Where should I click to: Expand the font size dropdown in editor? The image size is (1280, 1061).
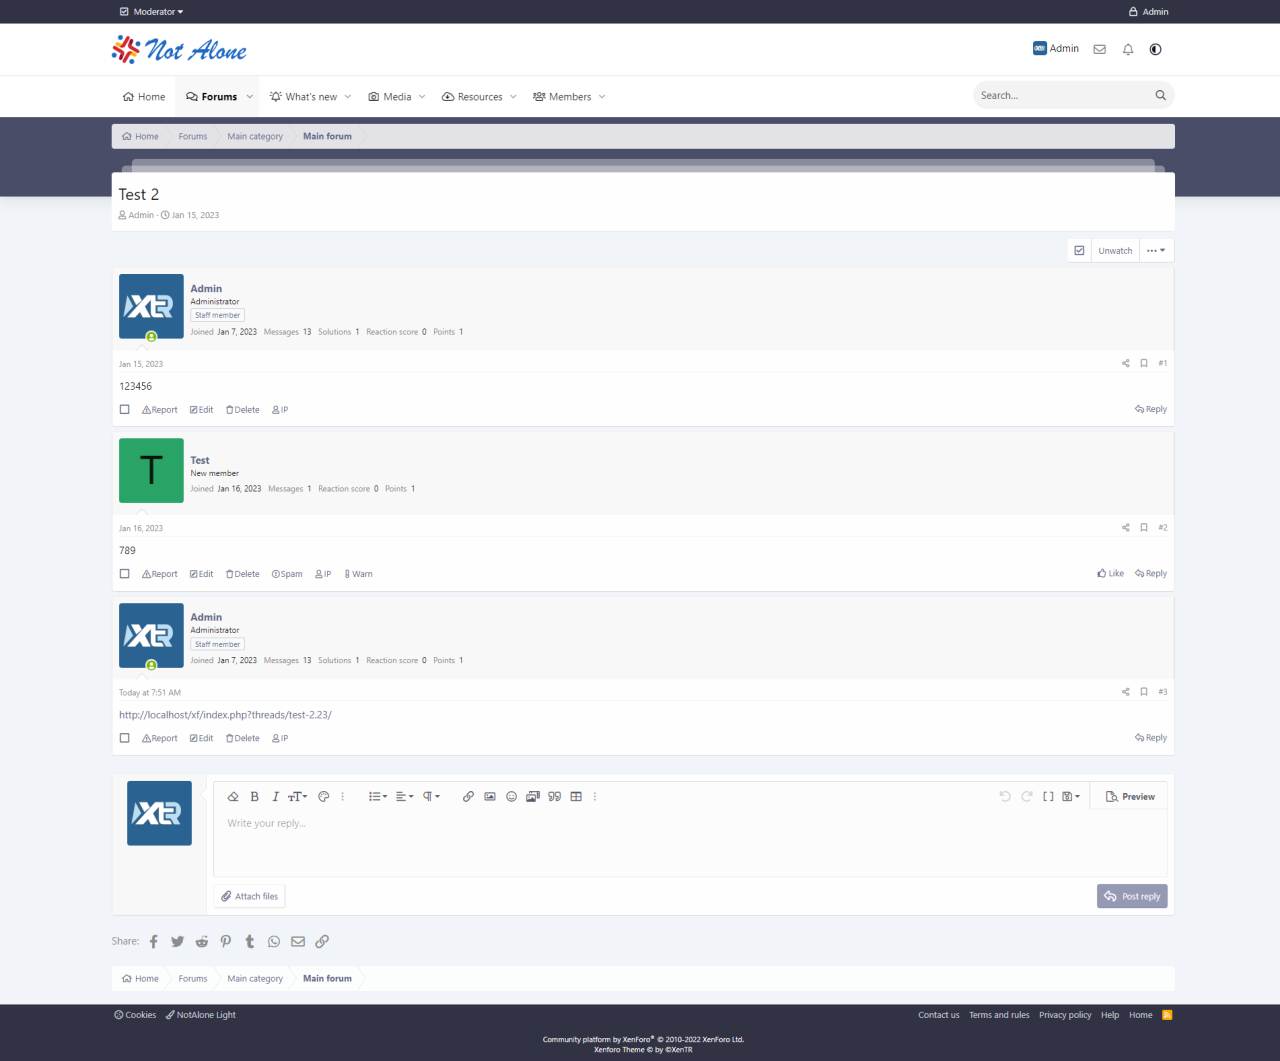[x=298, y=797]
